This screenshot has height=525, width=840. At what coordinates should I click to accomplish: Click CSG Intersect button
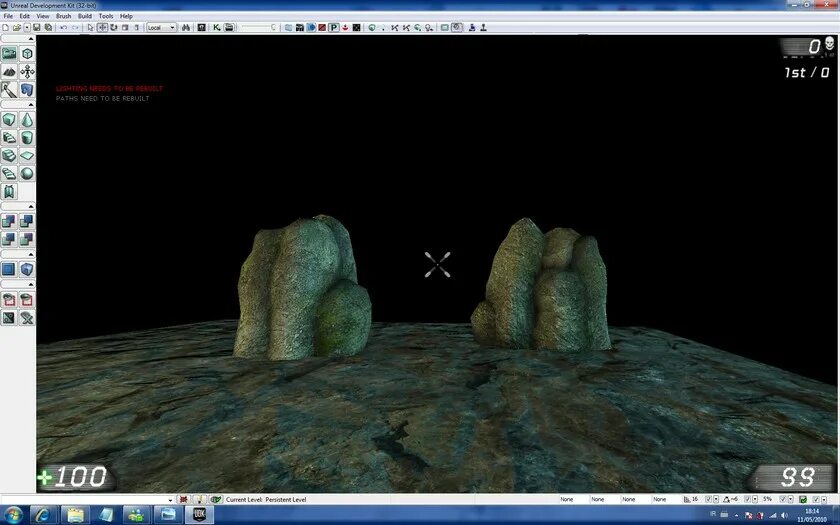pos(9,239)
